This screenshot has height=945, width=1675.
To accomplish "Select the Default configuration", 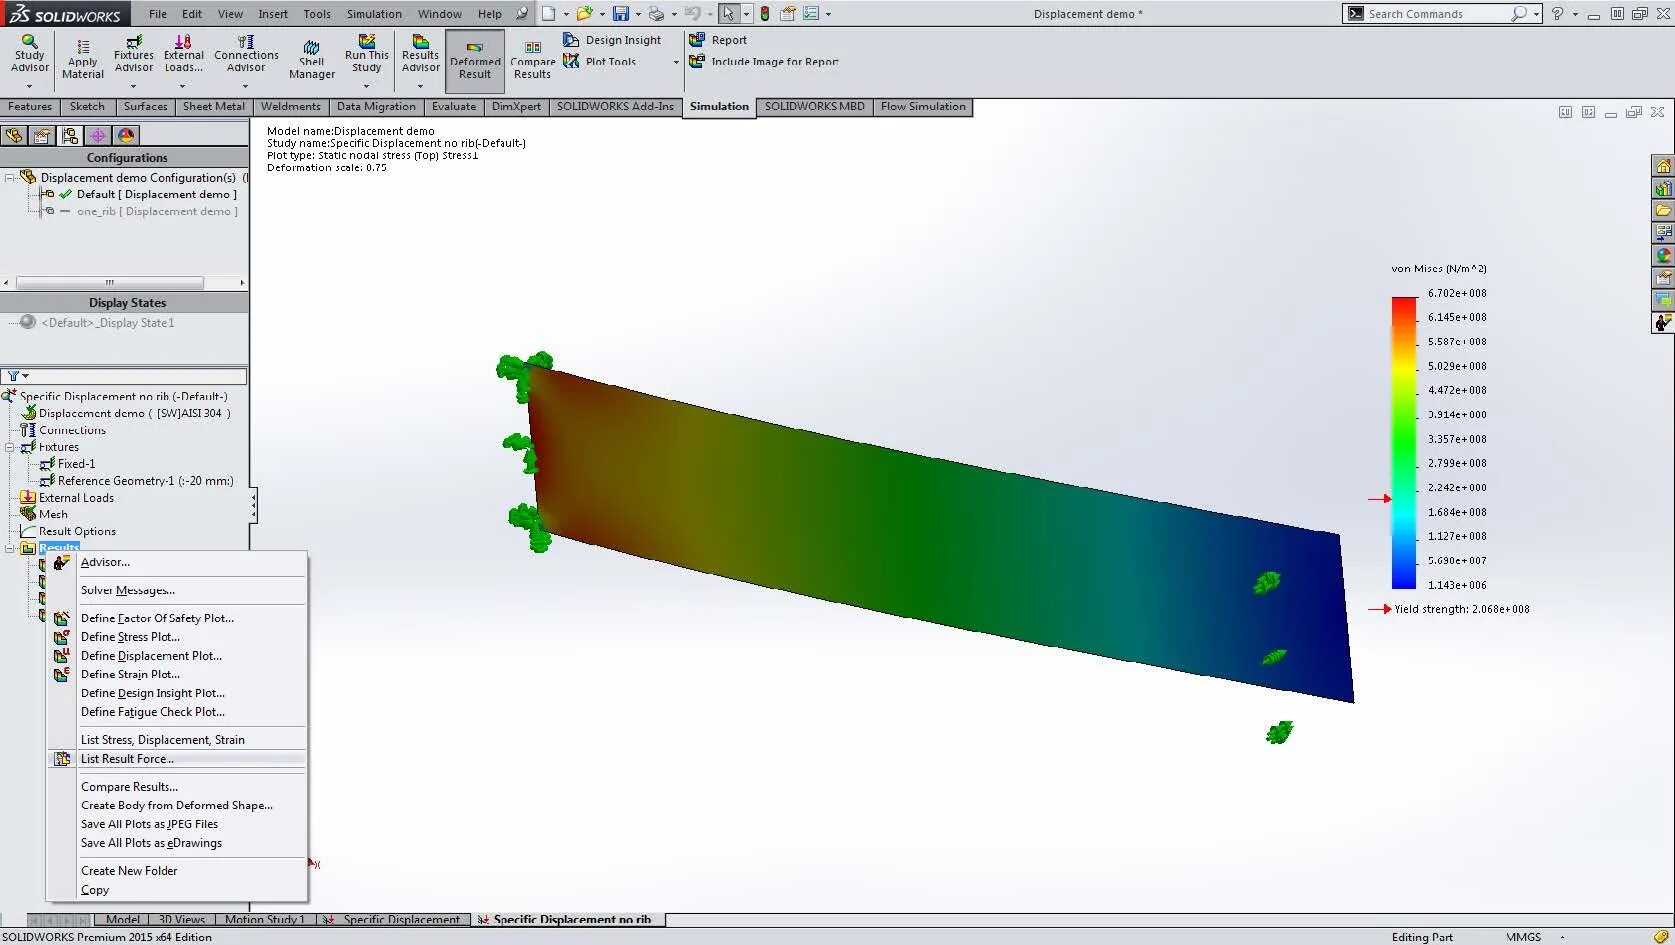I will (156, 194).
